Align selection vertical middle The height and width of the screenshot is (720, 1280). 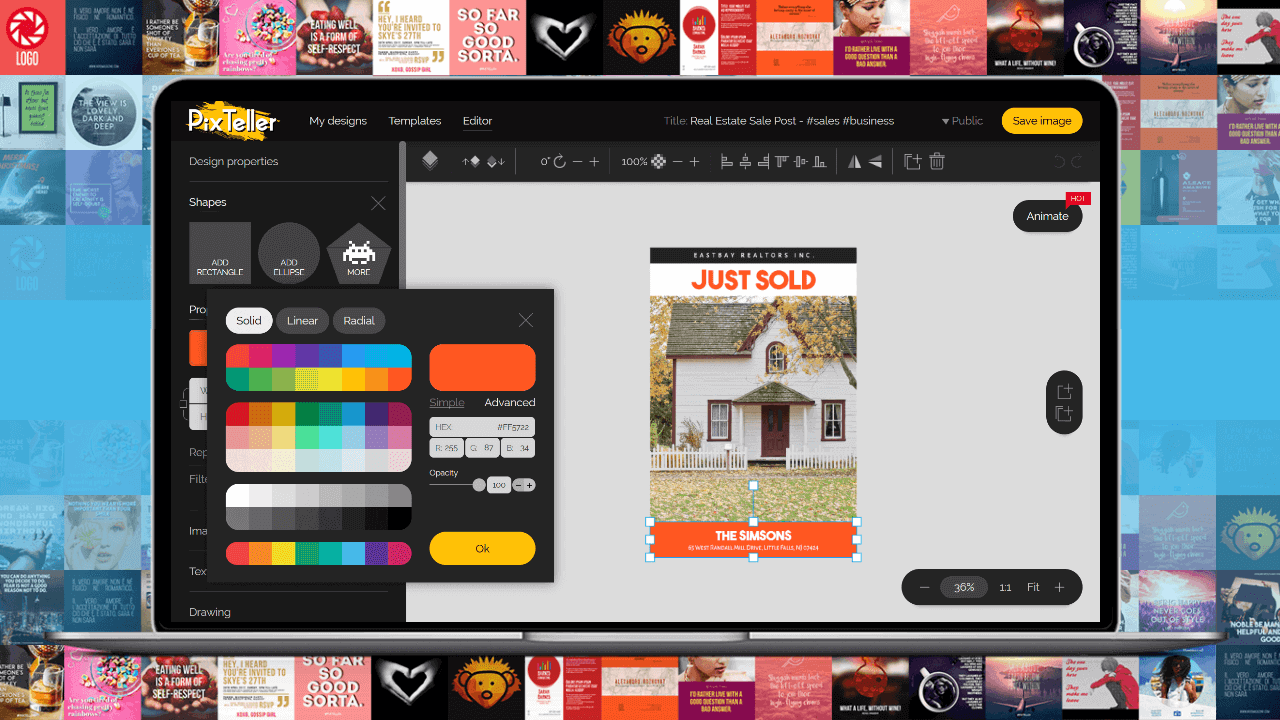tap(800, 161)
